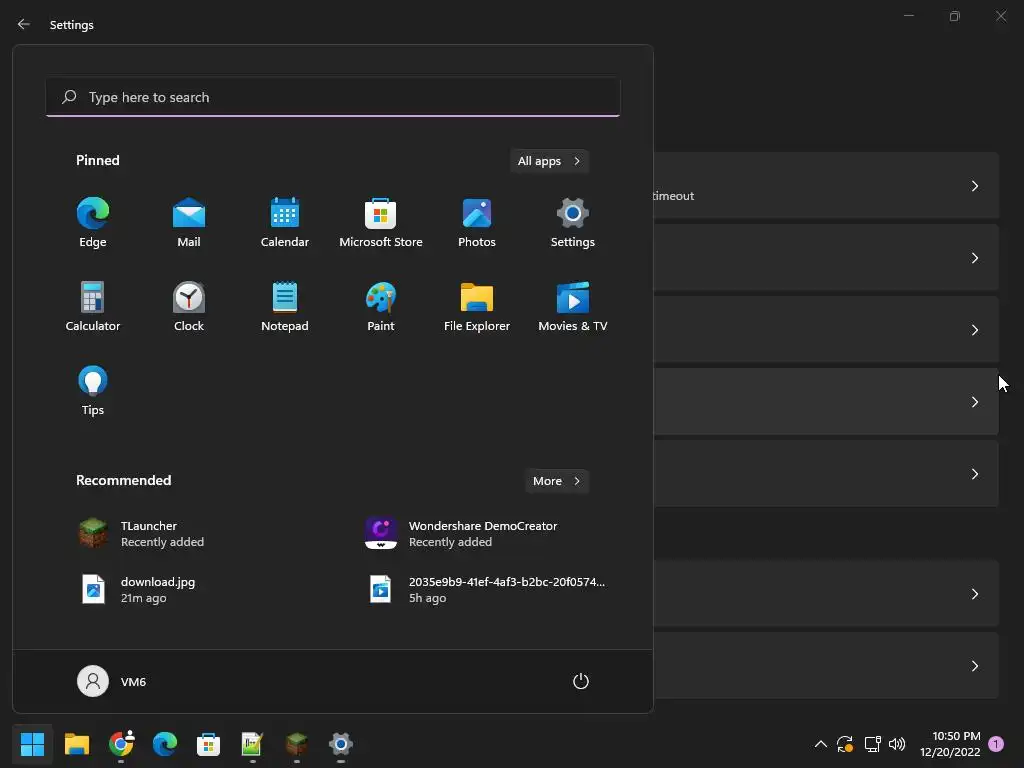Viewport: 1024px width, 768px height.
Task: Open recent file 2035e9b9-41ef-4af3-b2bc-20f0574...
Action: pos(487,590)
